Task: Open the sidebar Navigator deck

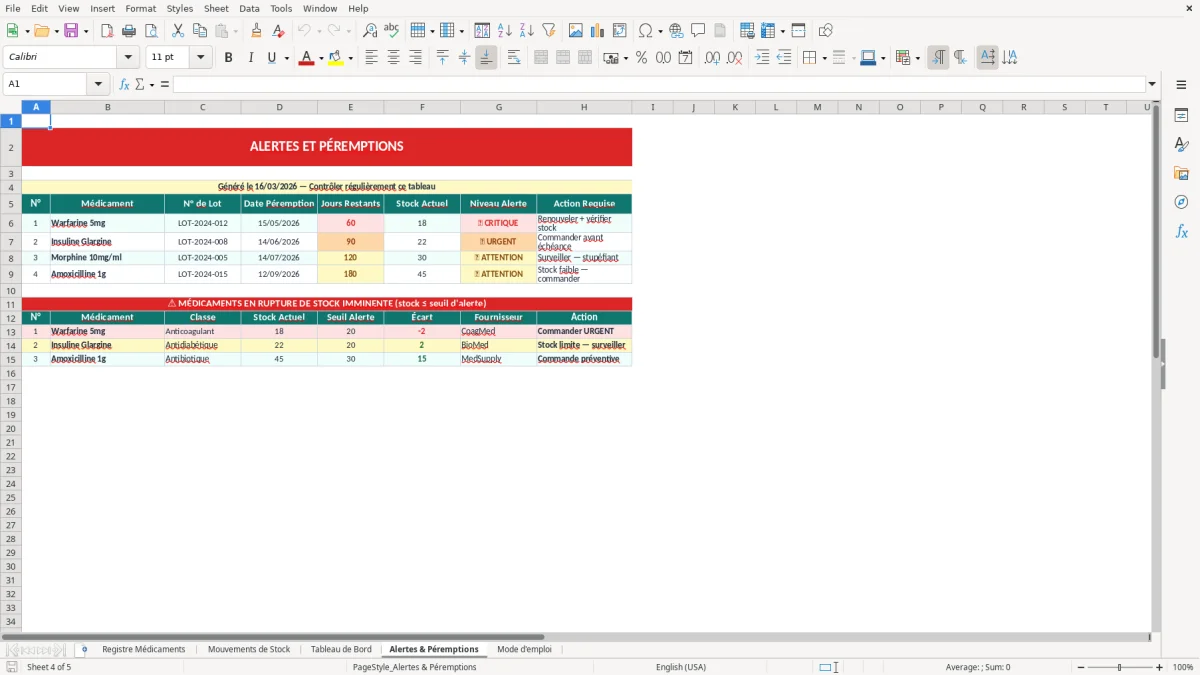Action: click(1181, 202)
